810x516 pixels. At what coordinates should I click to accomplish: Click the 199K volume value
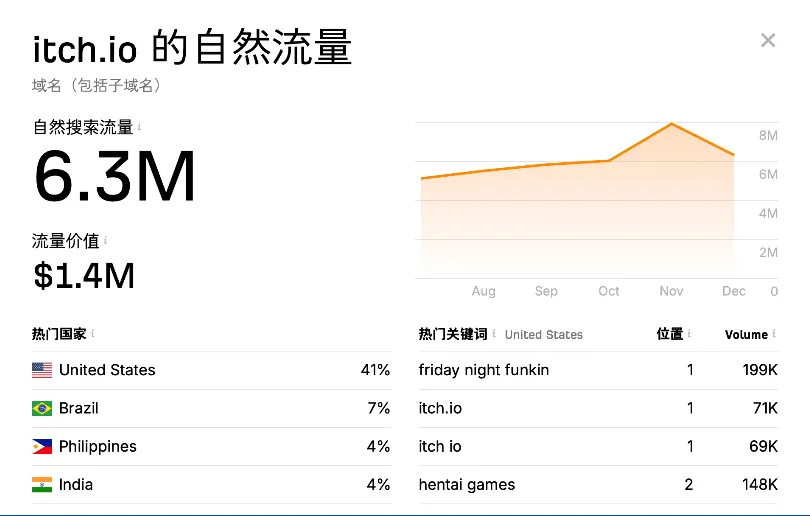[x=760, y=370]
